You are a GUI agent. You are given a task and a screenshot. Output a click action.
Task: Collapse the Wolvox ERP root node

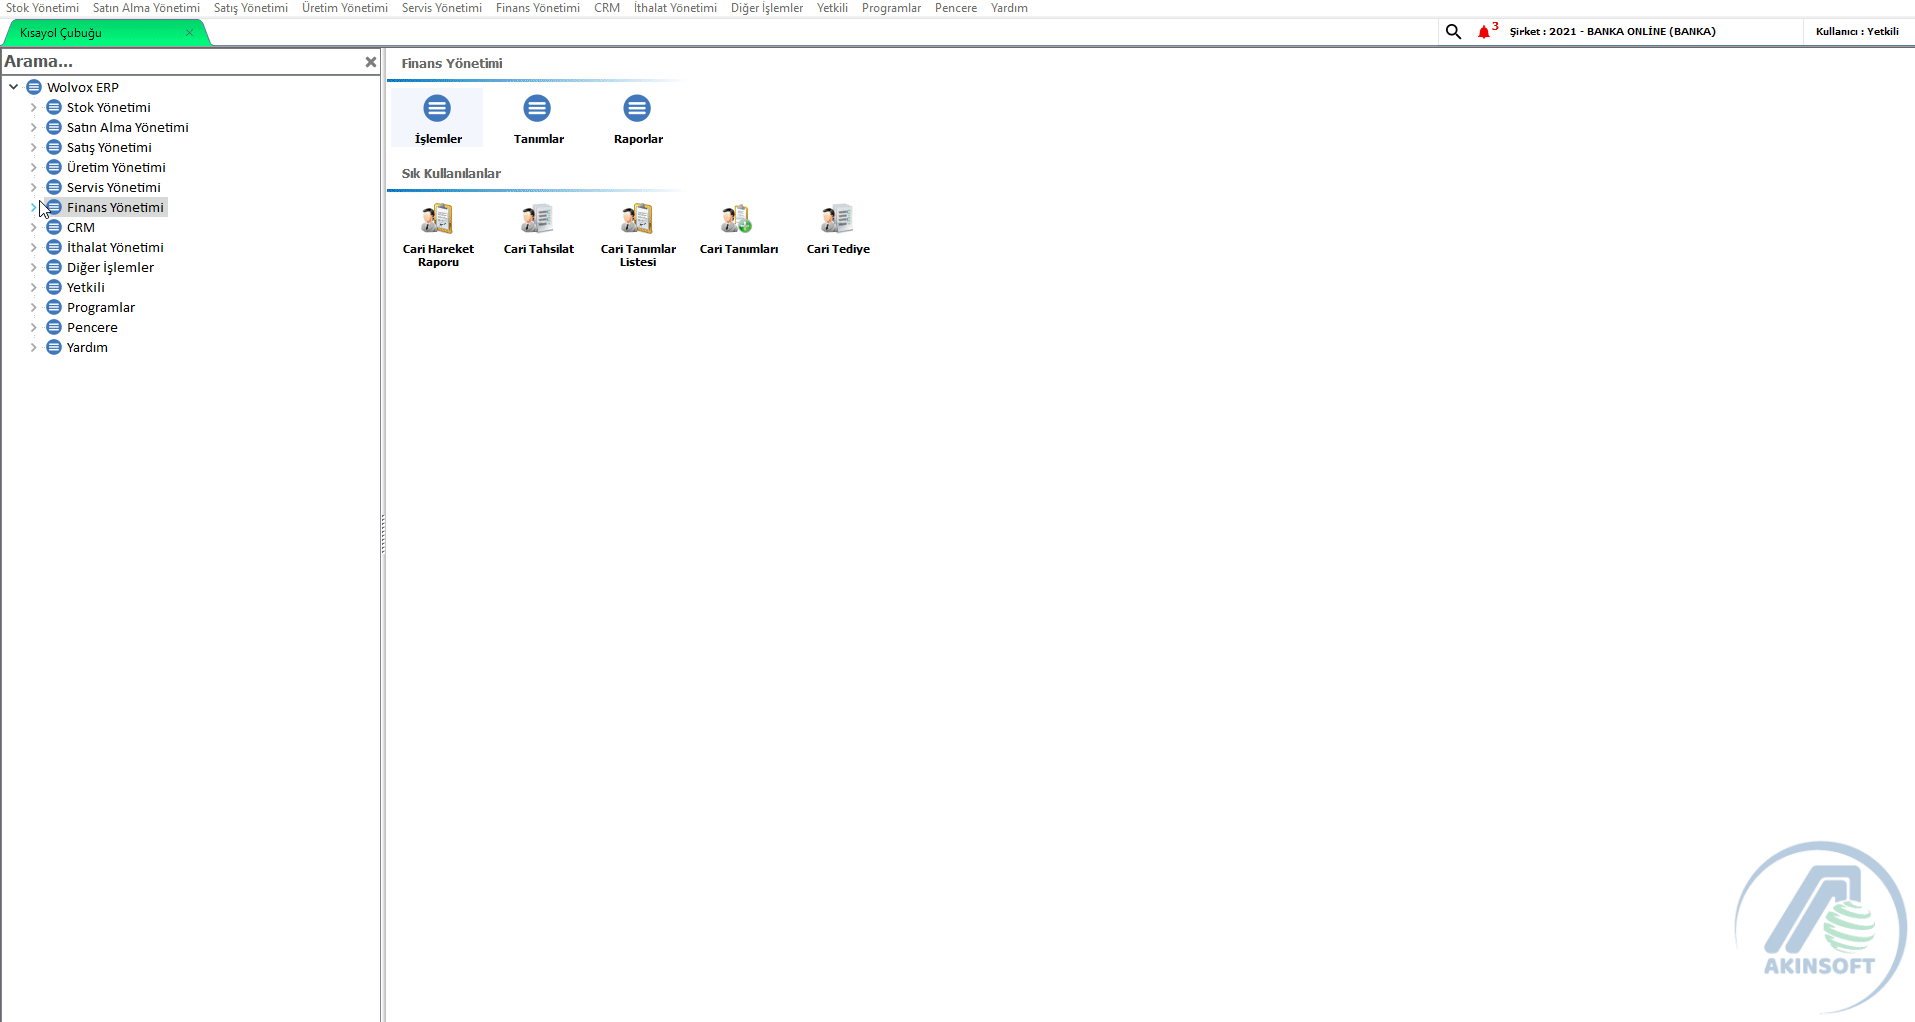click(14, 87)
